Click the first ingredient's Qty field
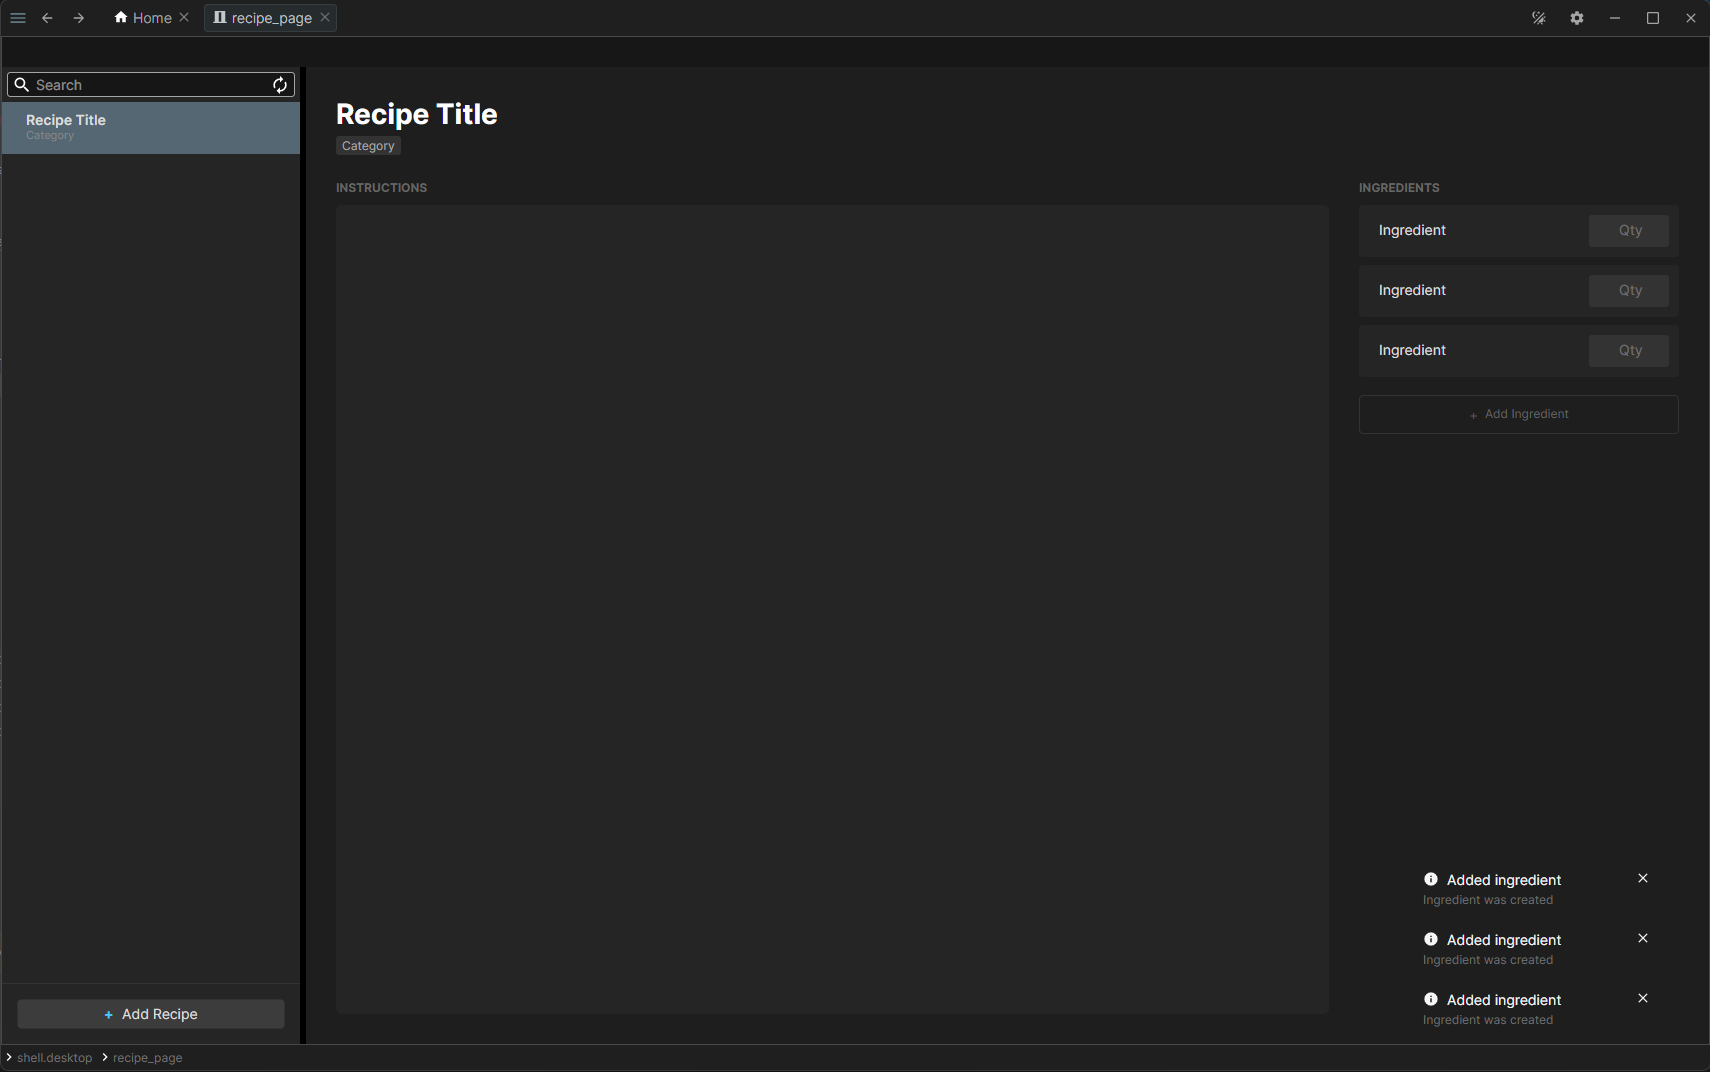Image resolution: width=1710 pixels, height=1072 pixels. coord(1629,231)
